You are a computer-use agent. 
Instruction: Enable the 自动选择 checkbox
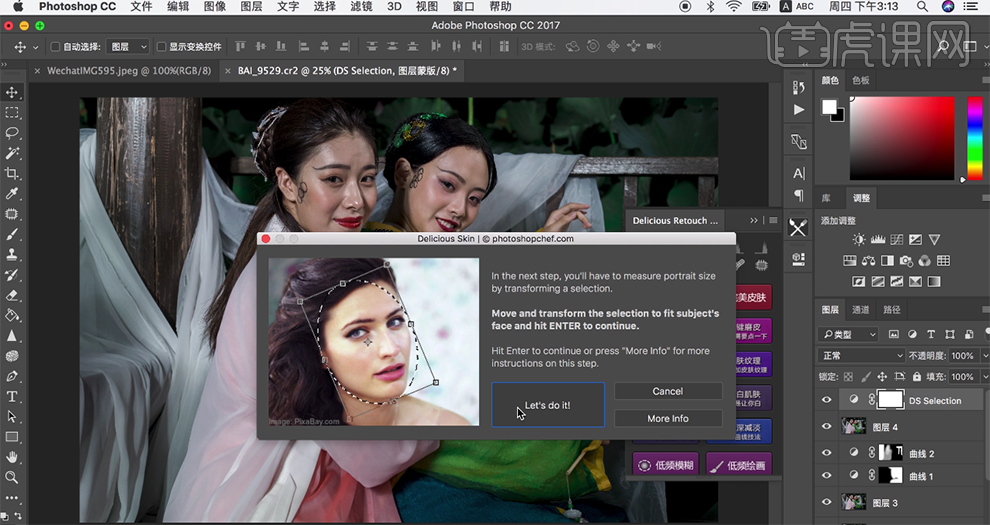[55, 47]
